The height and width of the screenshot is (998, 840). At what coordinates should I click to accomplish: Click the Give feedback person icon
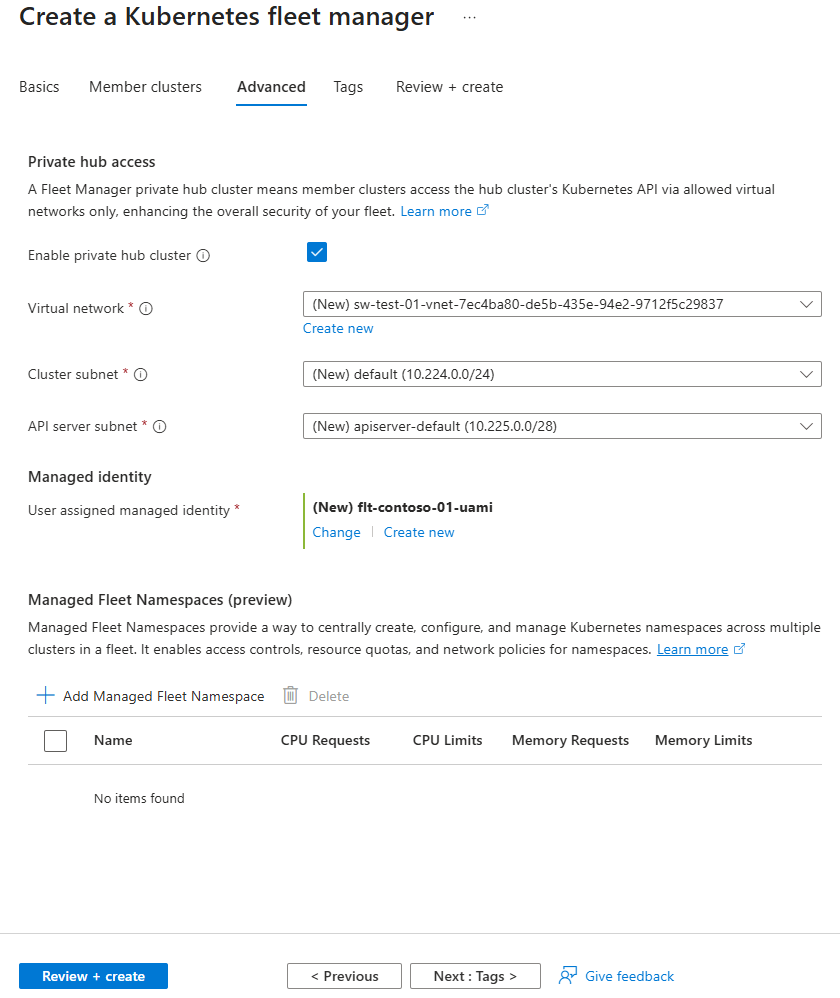click(568, 976)
